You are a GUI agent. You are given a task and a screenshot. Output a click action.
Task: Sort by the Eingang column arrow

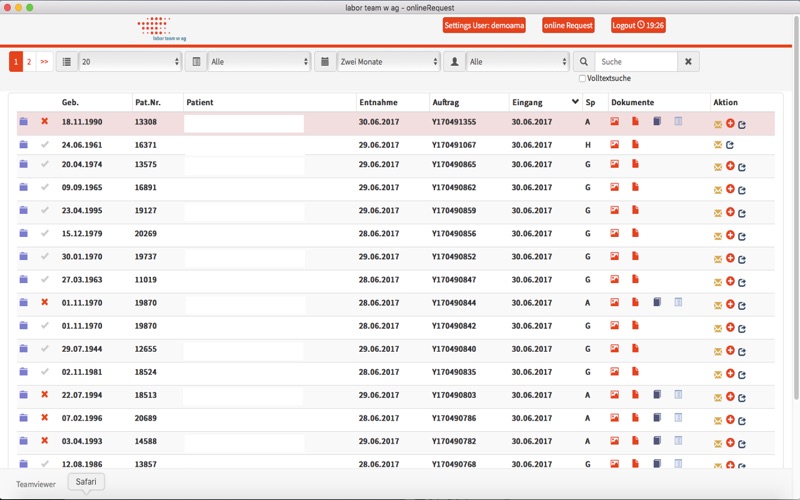575,102
